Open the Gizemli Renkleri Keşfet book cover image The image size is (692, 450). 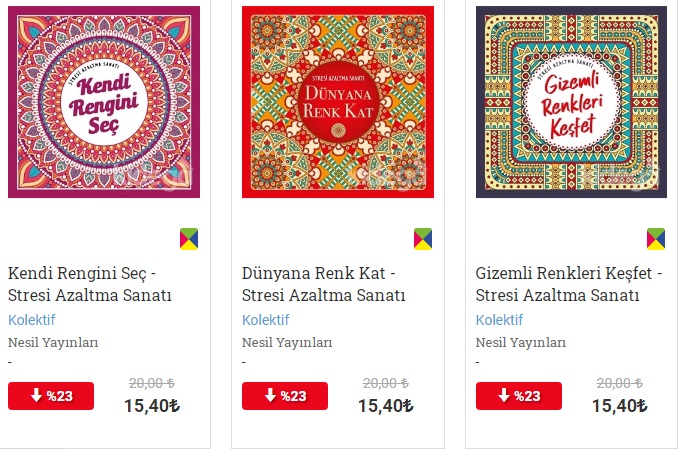pos(571,102)
